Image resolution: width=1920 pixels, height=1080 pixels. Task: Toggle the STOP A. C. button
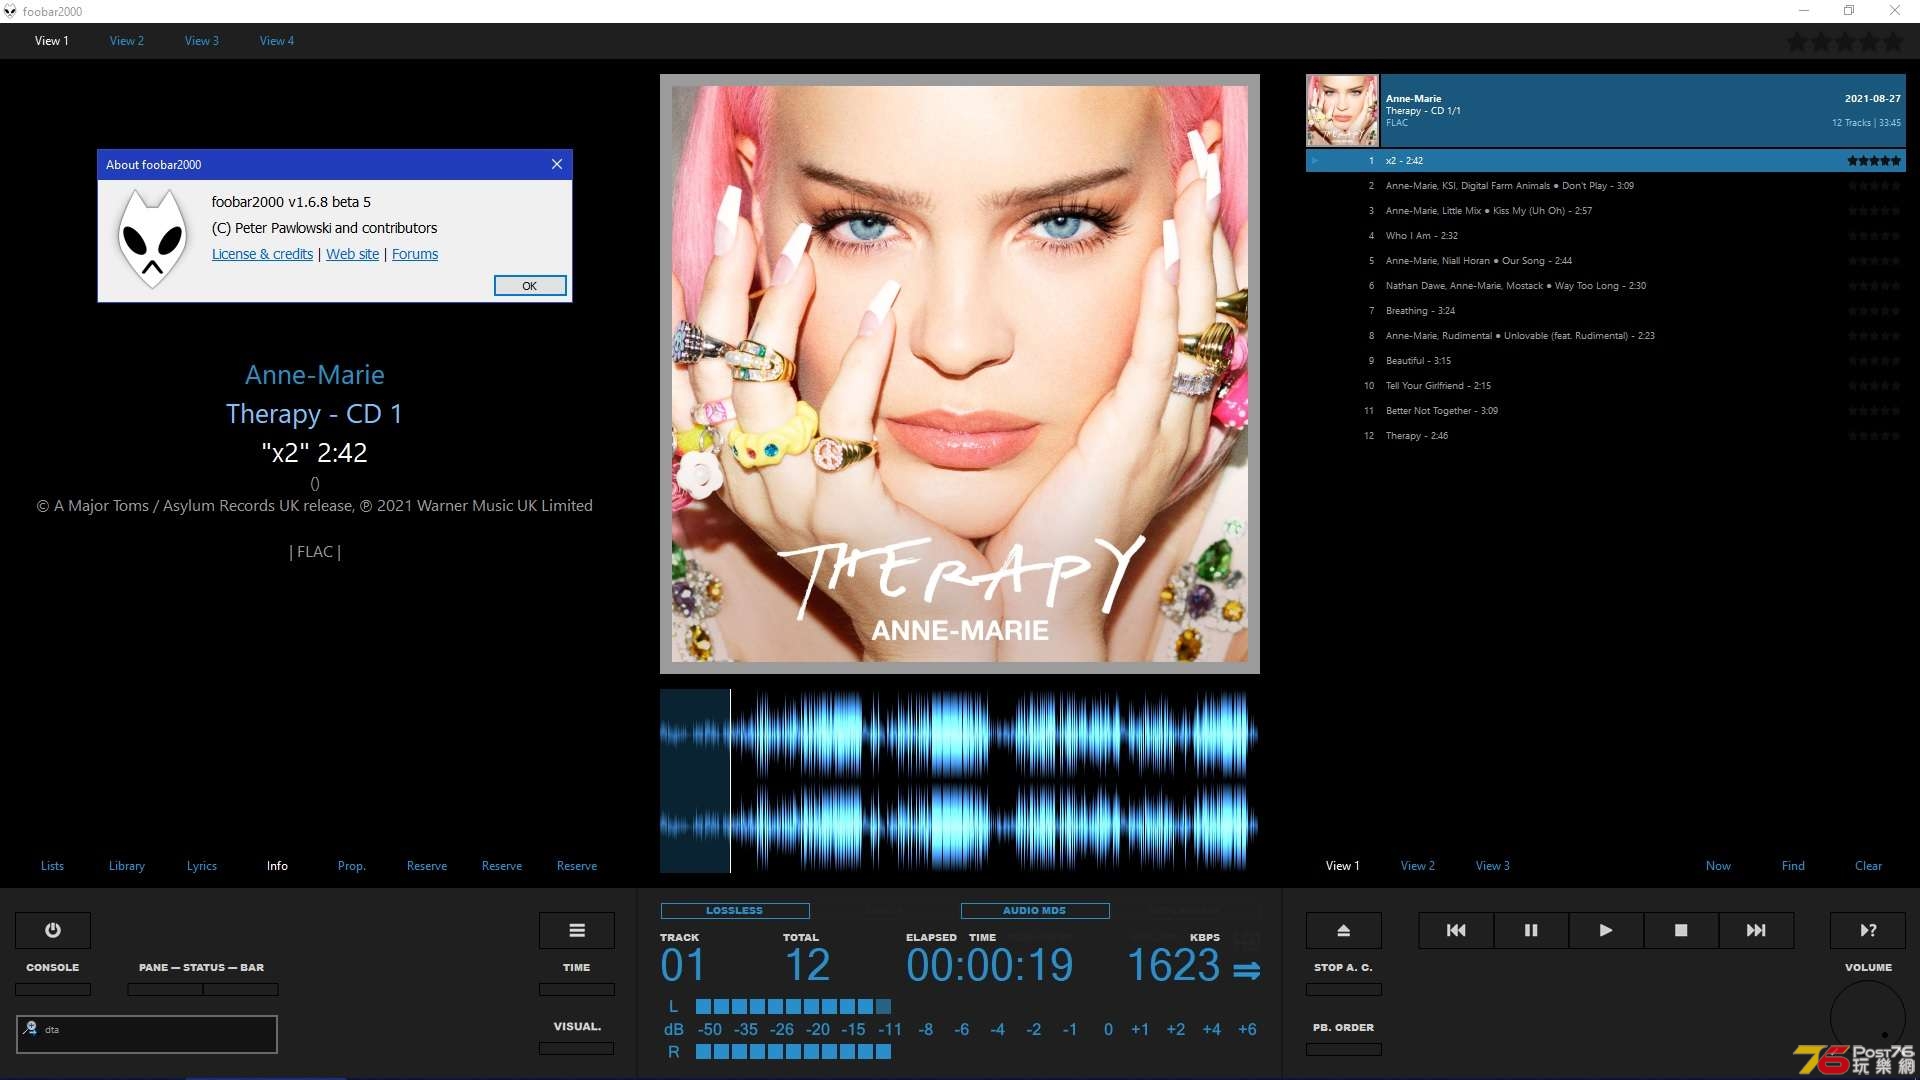pyautogui.click(x=1344, y=989)
